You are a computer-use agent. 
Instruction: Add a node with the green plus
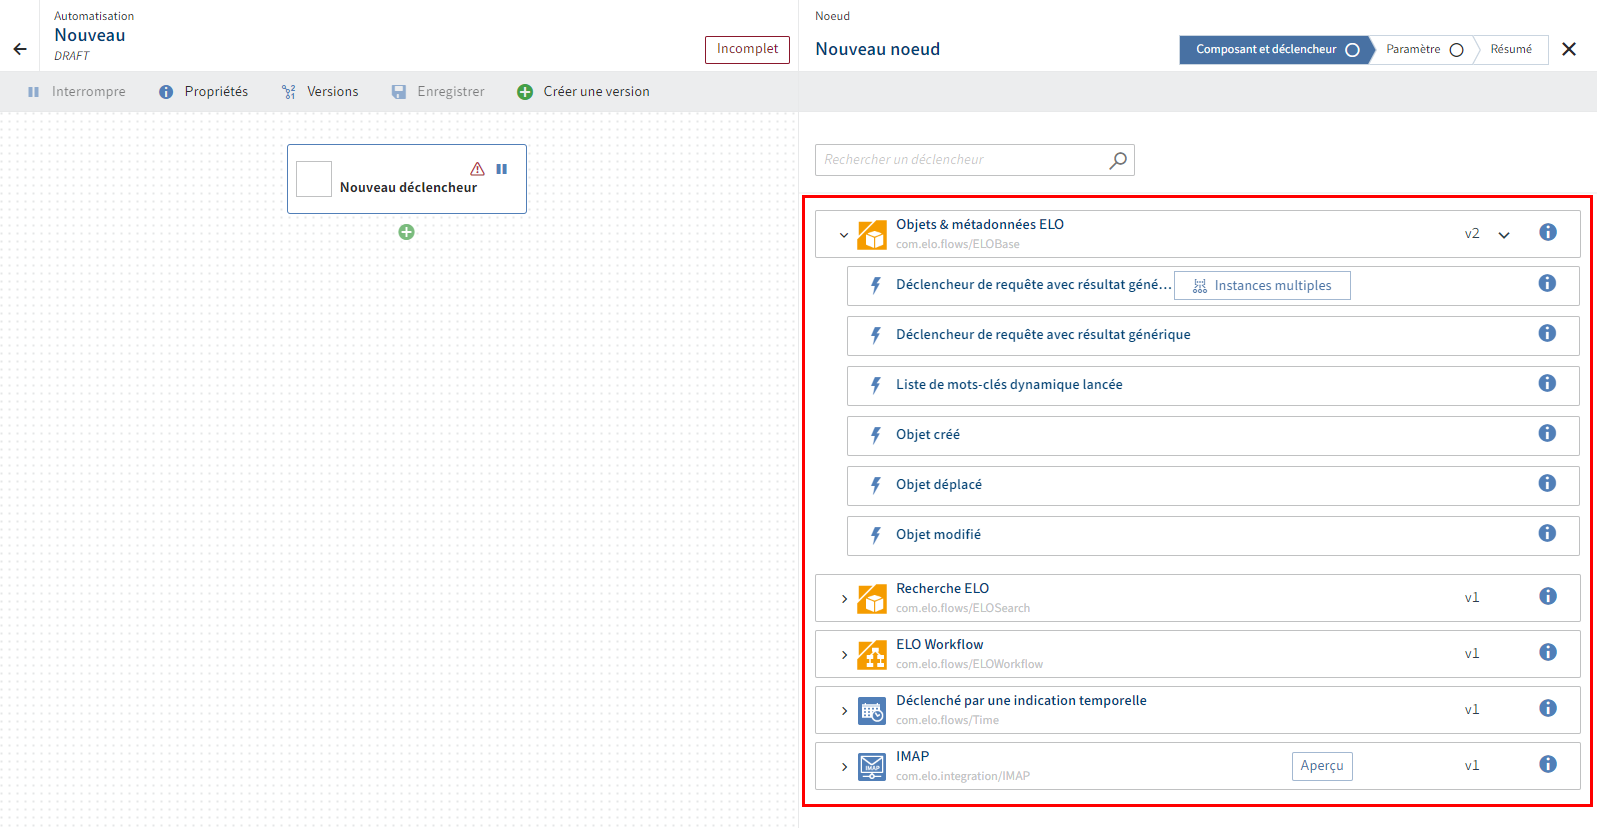pyautogui.click(x=407, y=232)
